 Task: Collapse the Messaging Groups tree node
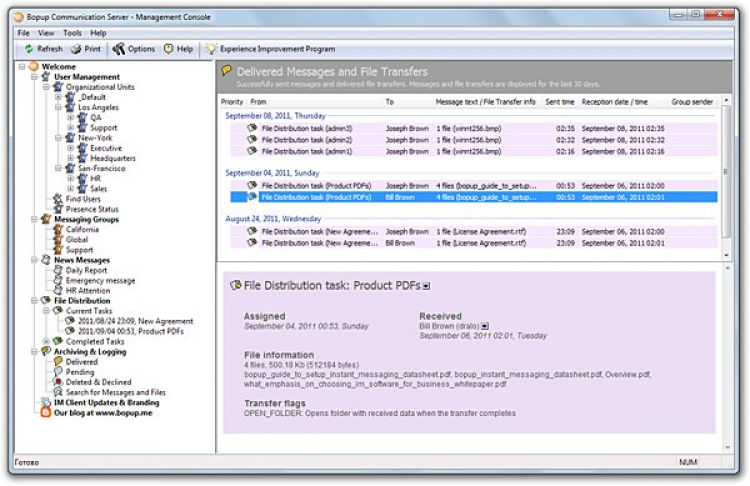click(33, 219)
